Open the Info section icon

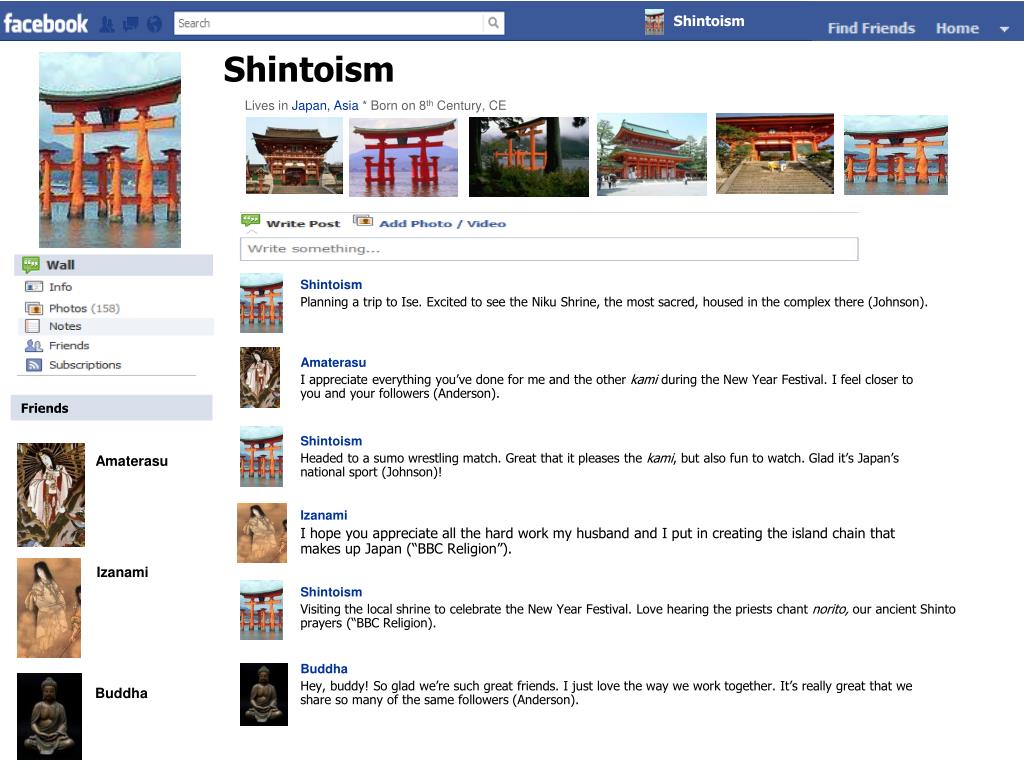pos(34,286)
